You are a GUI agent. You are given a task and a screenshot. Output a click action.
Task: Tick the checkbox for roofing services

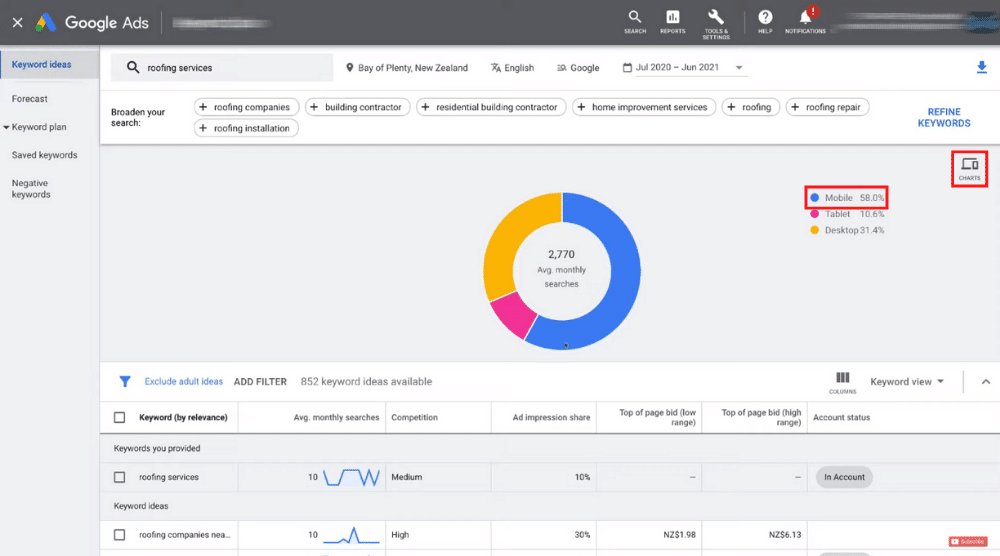pos(119,477)
